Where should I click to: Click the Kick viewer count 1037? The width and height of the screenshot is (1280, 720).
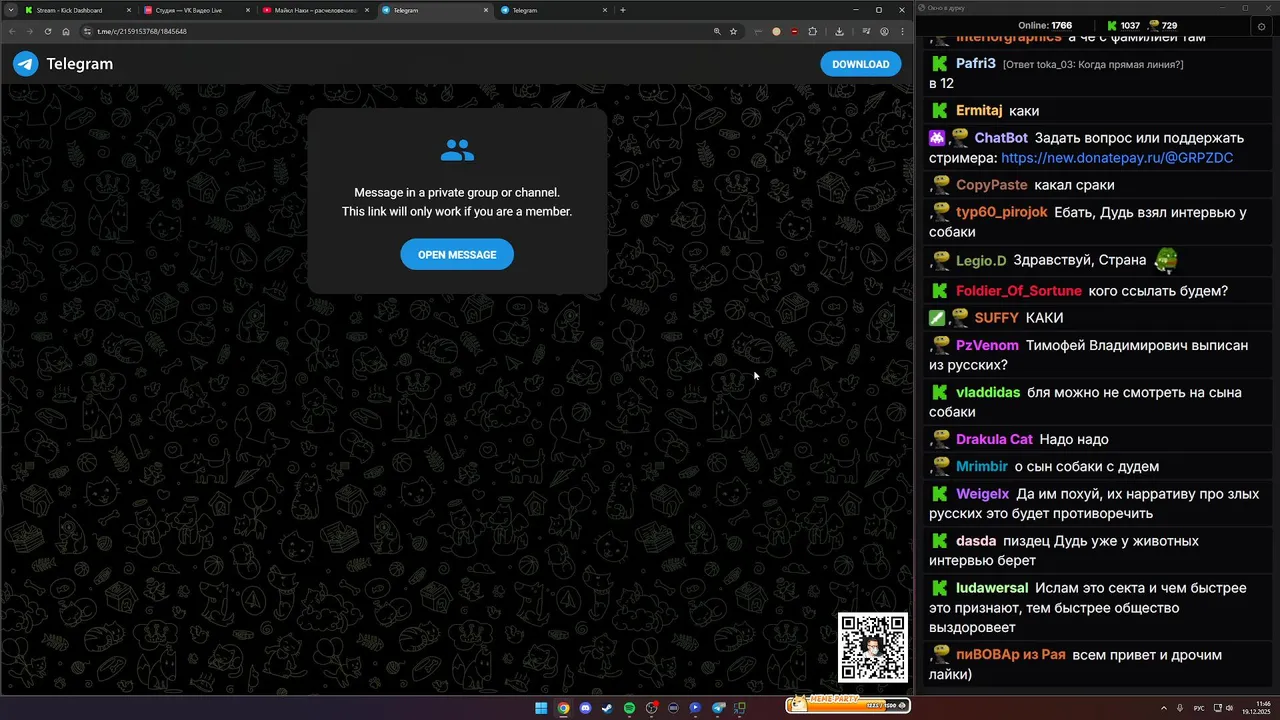pyautogui.click(x=1123, y=25)
